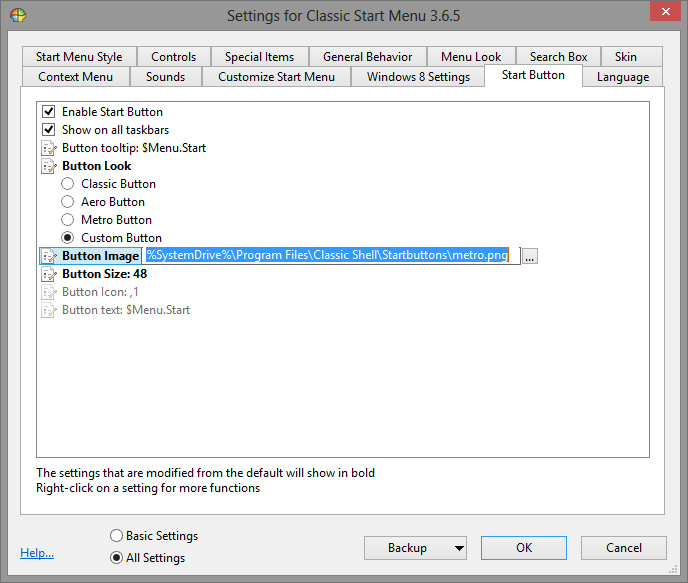Open the Customize Start Menu tab
Viewport: 688px width, 583px height.
[x=276, y=77]
